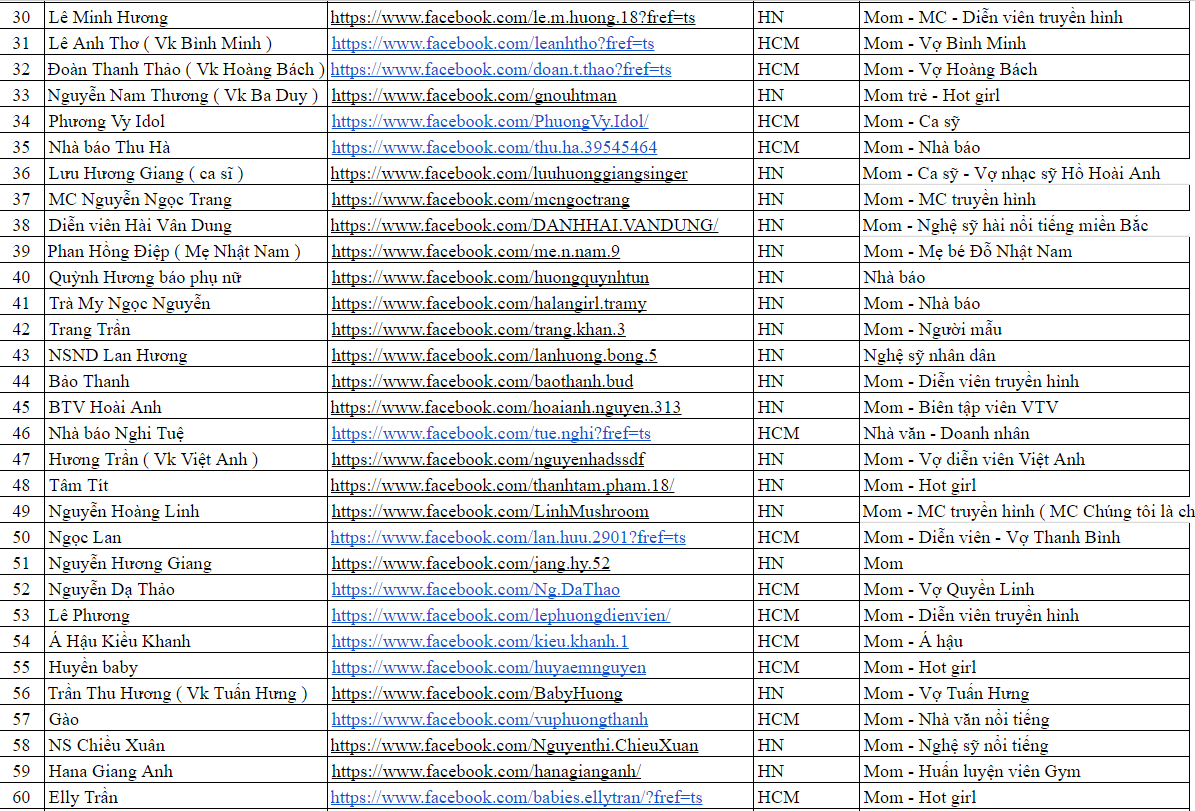Select the name cell Phương Vy Idol
1195x811 pixels.
tap(107, 121)
